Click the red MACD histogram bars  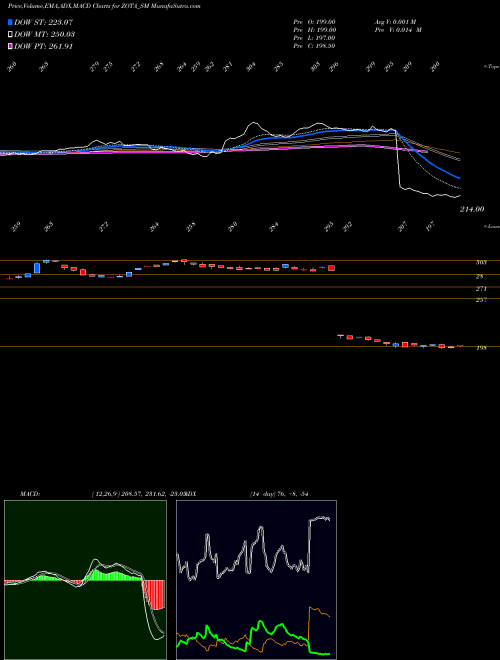(154, 594)
